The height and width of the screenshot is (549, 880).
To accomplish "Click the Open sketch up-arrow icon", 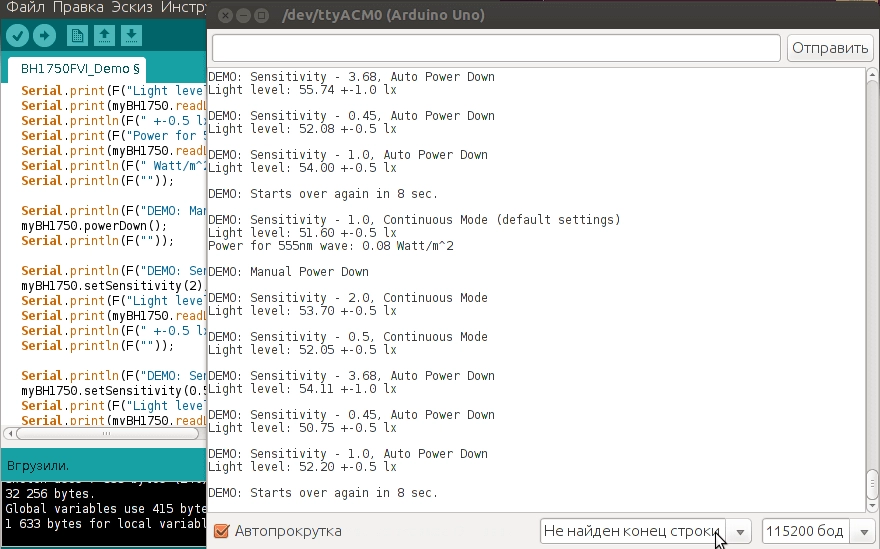I will pyautogui.click(x=104, y=36).
